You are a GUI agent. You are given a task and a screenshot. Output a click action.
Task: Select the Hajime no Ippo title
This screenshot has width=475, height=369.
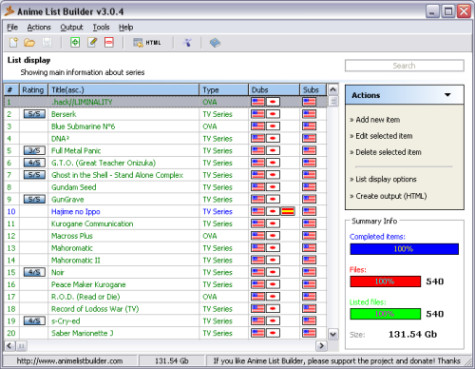pyautogui.click(x=76, y=212)
